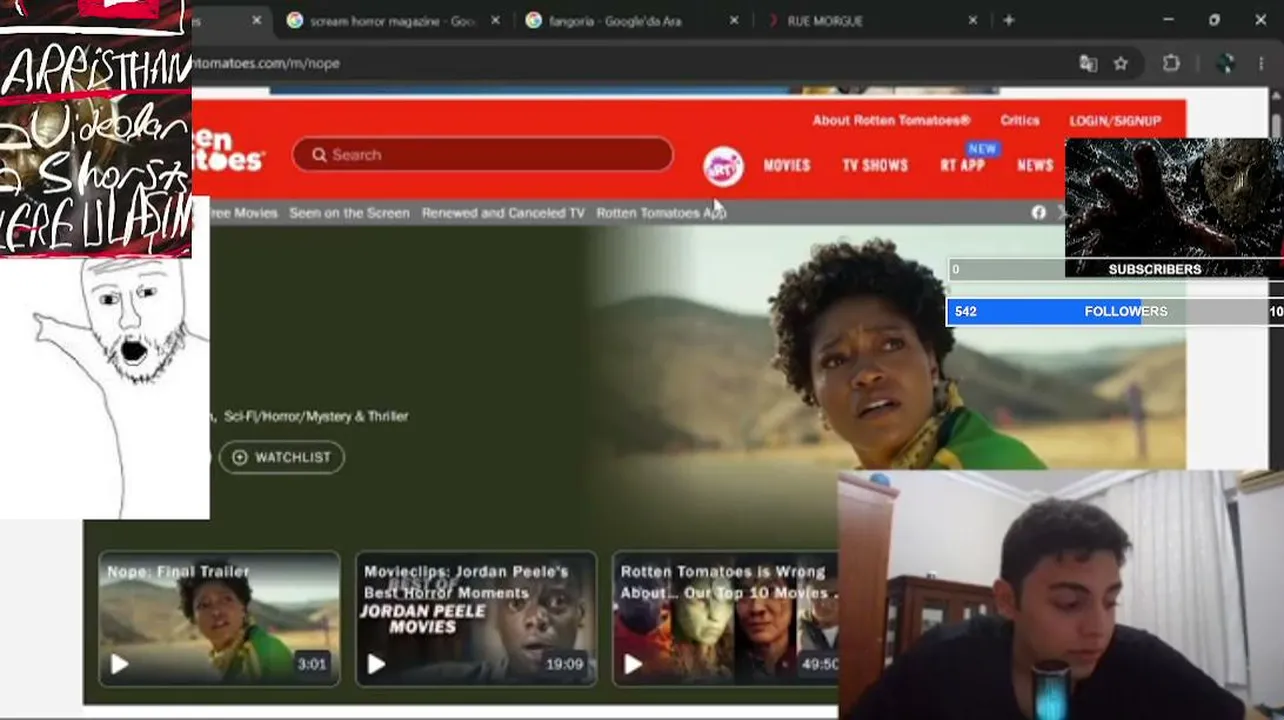Play the Jordan Peele's Best Horror Moments video
The width and height of the screenshot is (1284, 720).
point(376,663)
